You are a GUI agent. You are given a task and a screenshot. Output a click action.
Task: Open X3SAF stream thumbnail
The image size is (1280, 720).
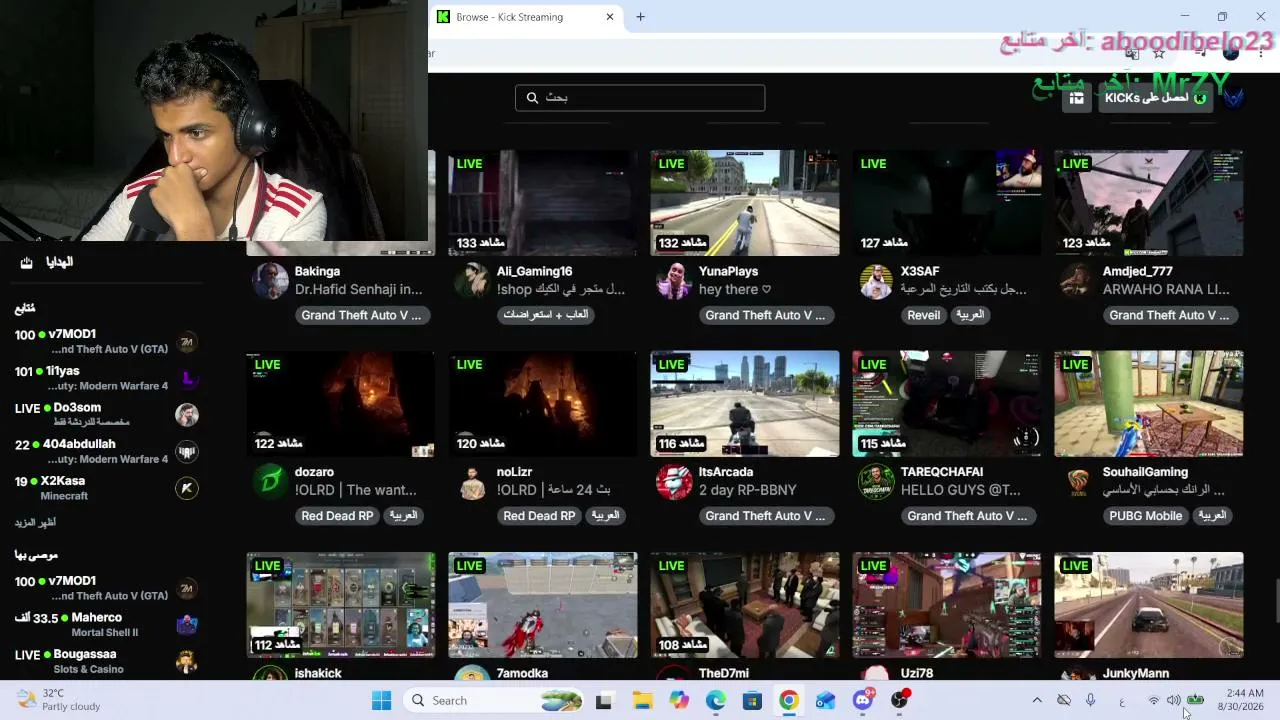point(946,203)
